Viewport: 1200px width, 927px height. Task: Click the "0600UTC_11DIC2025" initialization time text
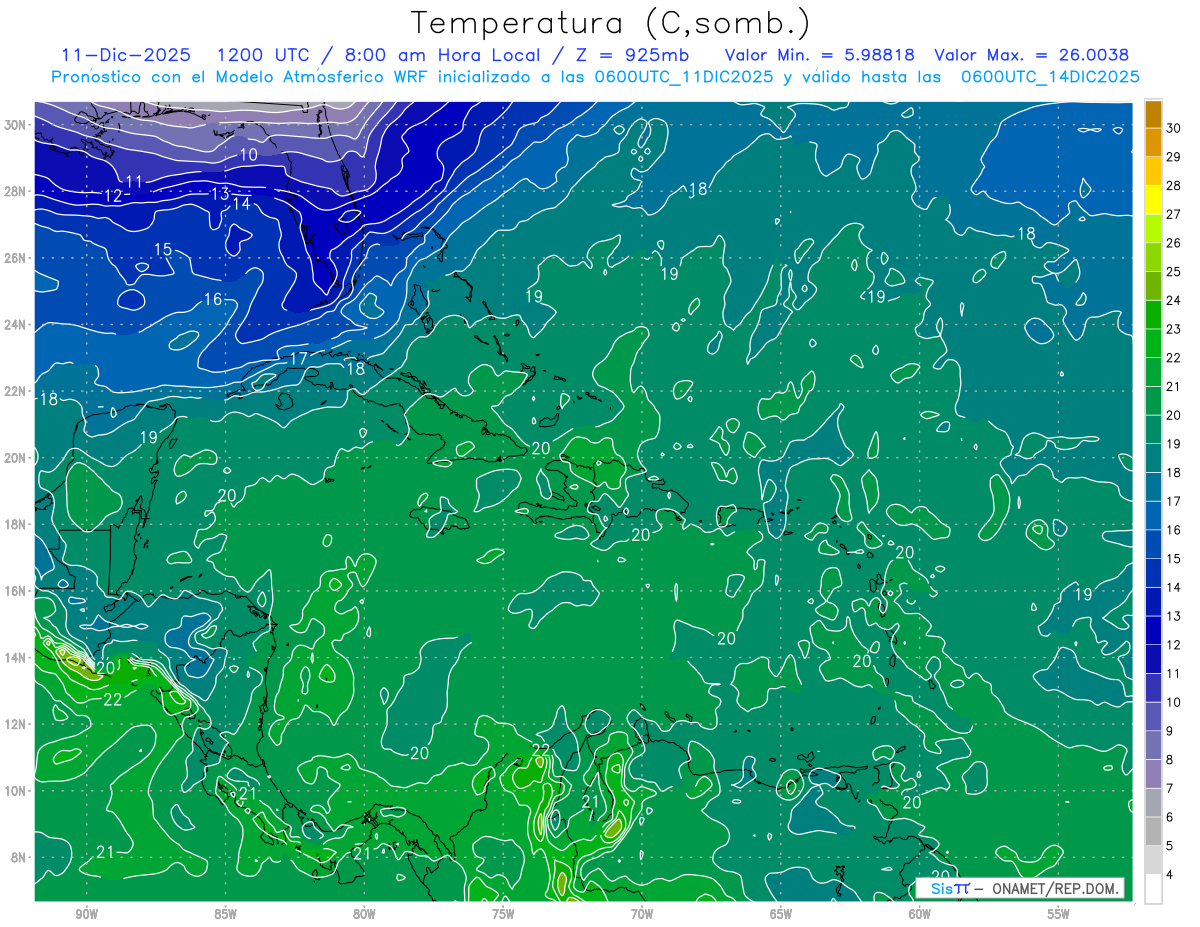tap(683, 77)
